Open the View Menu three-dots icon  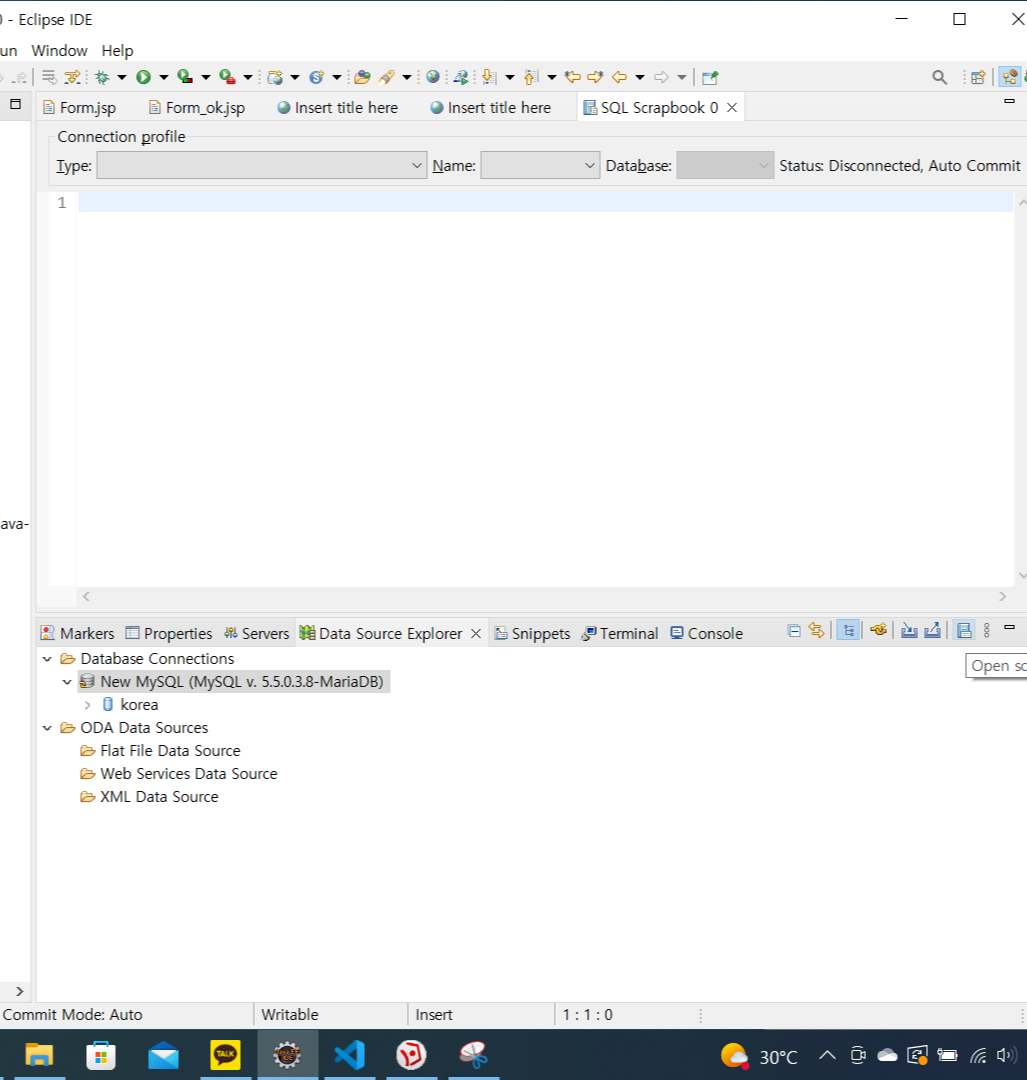click(987, 630)
